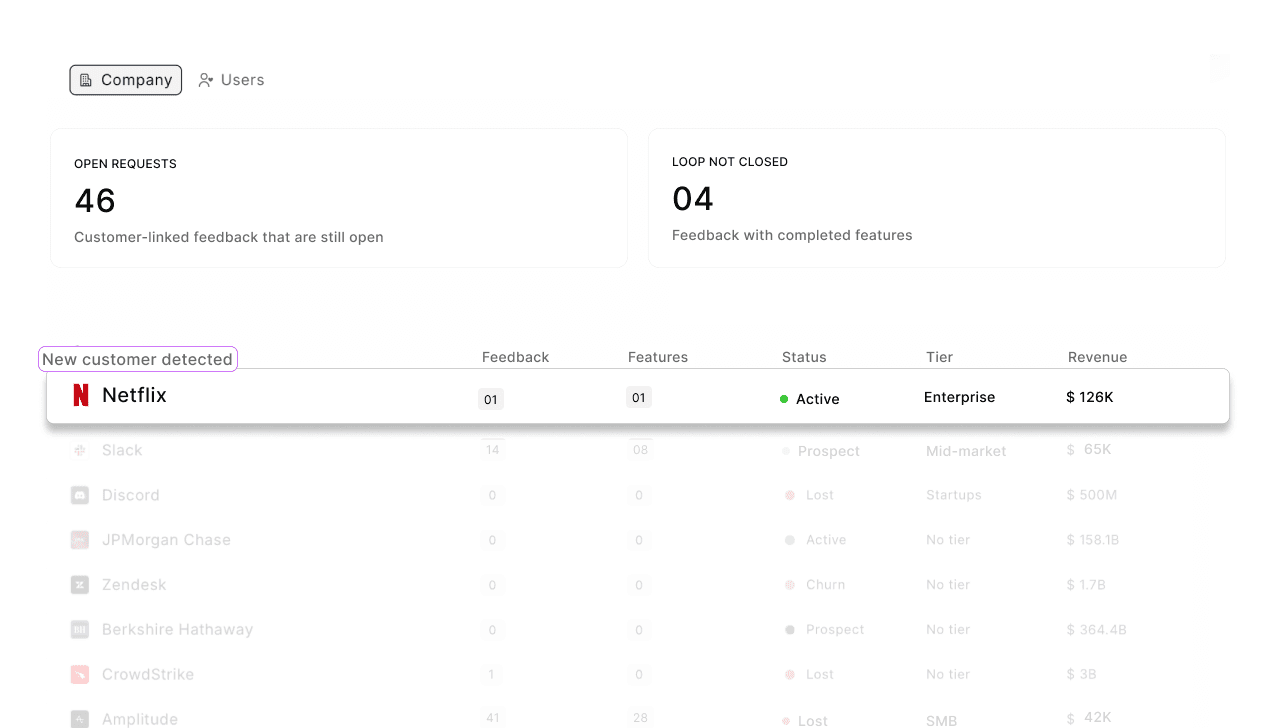This screenshot has width=1276, height=728.
Task: Click the Discord logo icon
Action: 80,495
